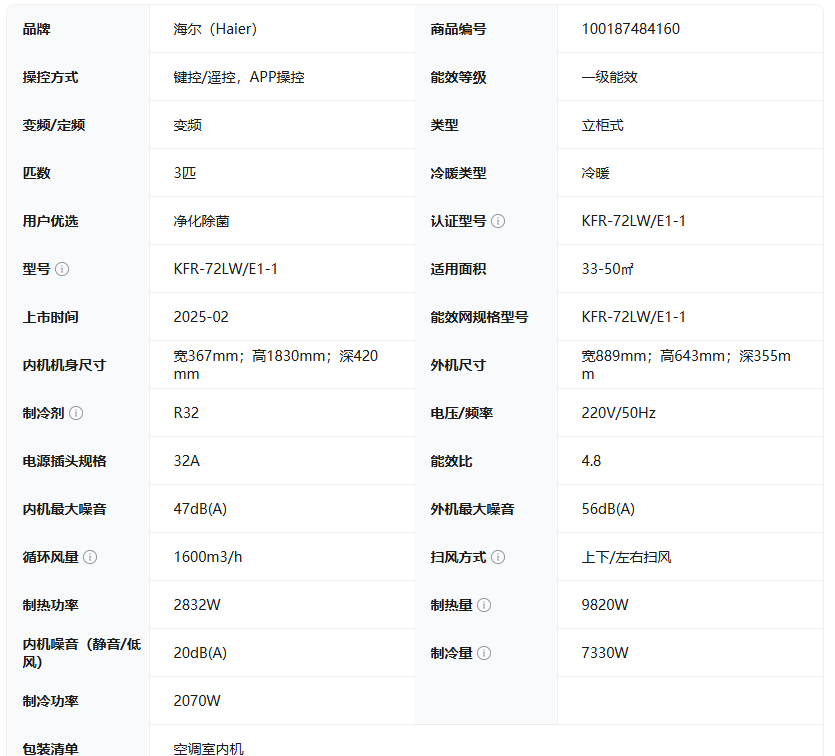835x756 pixels.
Task: Click the 认证型号 value KFR-72LW/E1-1
Action: pos(634,221)
